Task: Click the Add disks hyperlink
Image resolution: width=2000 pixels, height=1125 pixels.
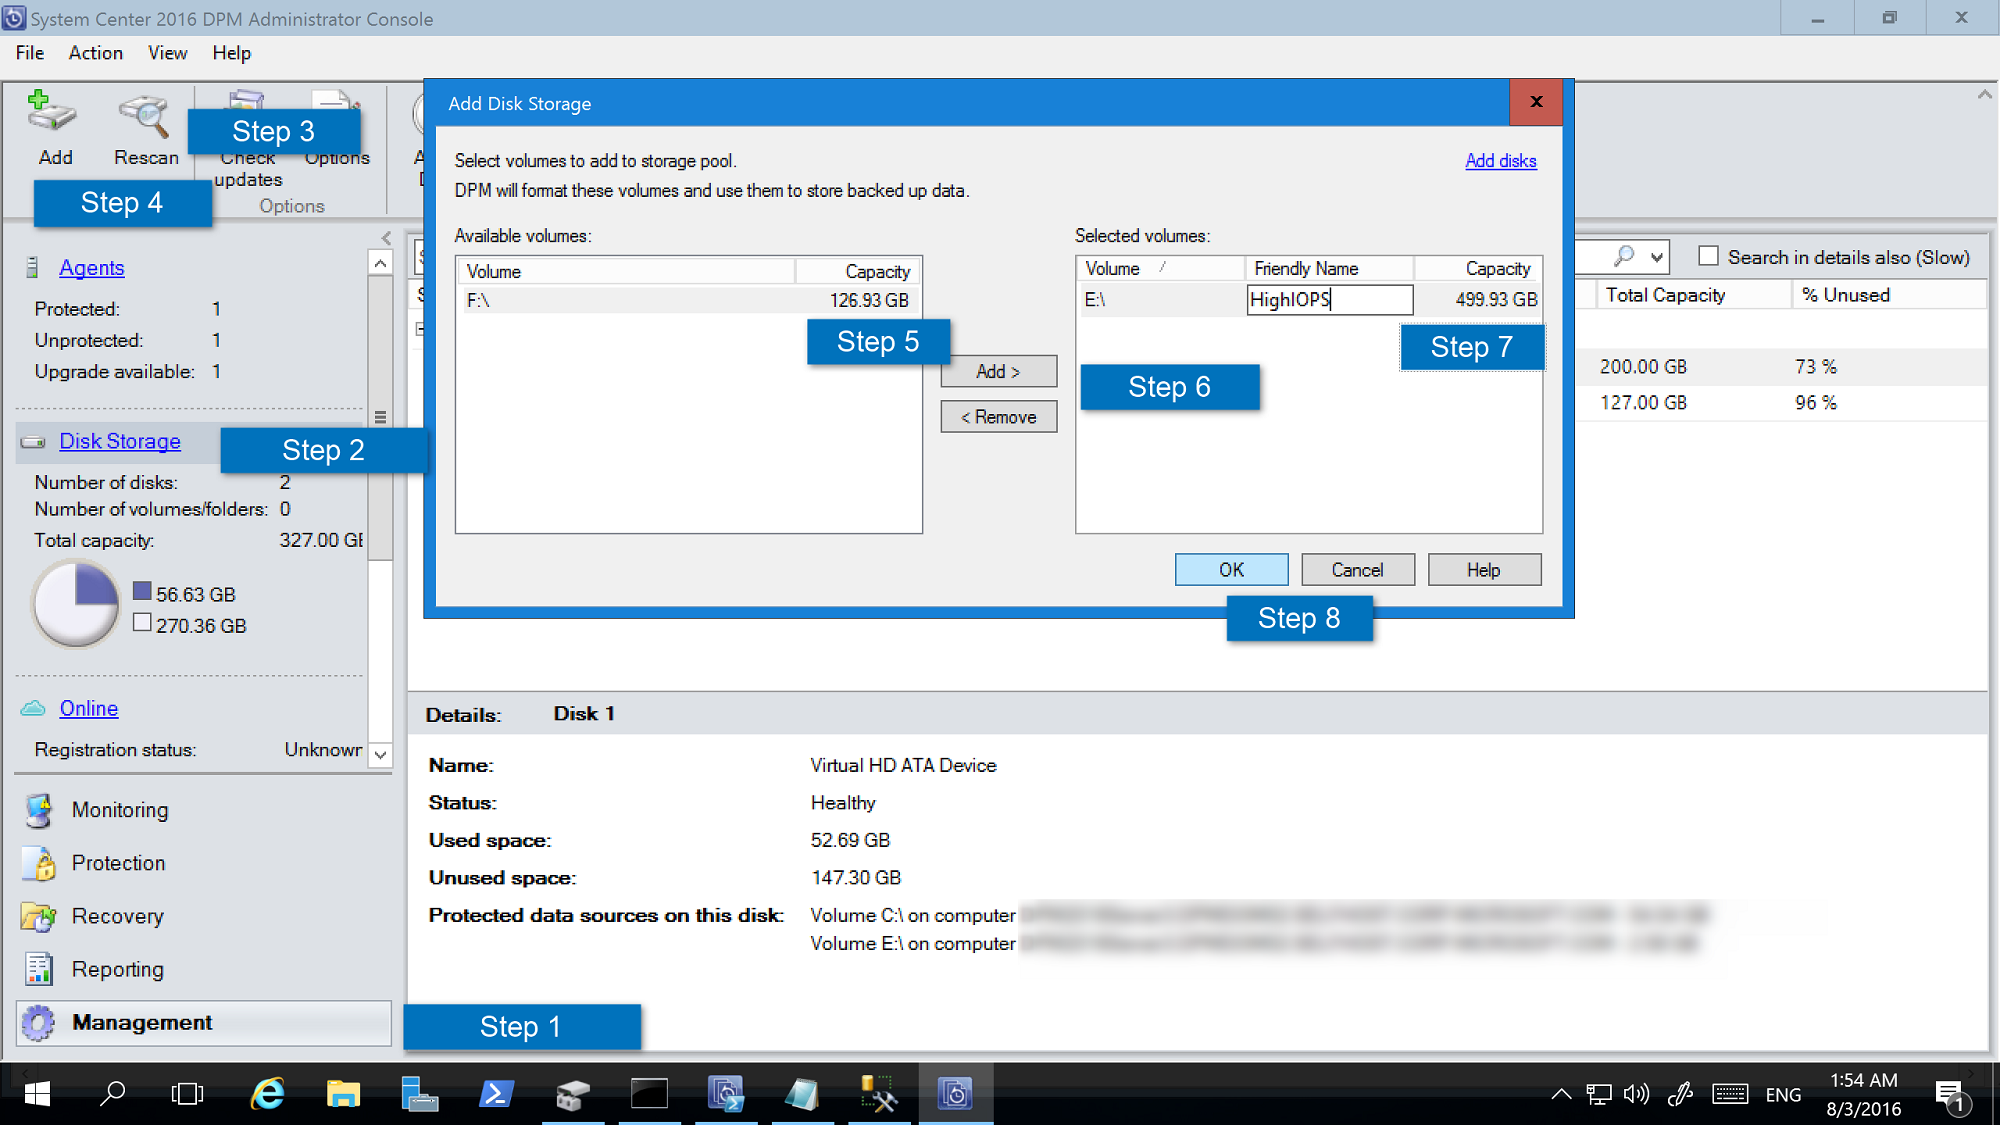Action: pyautogui.click(x=1500, y=161)
